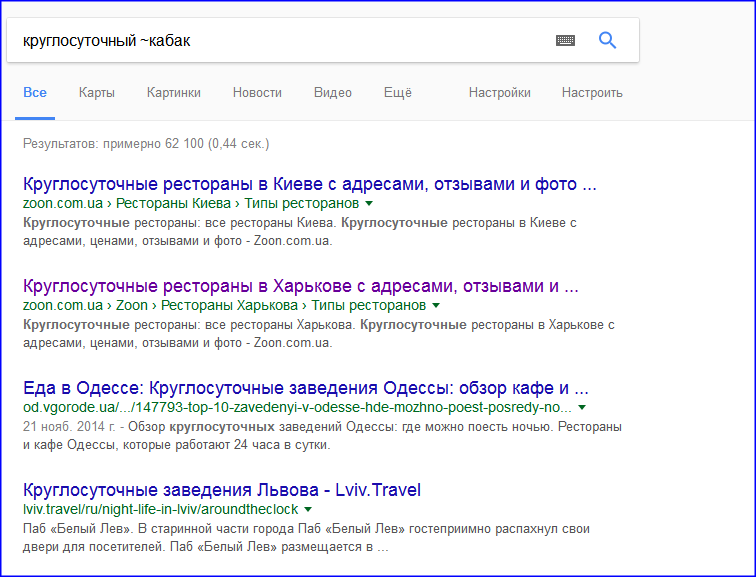Expand dropdown arrow next to lviv.travel URL
The image size is (756, 577).
pyautogui.click(x=308, y=510)
